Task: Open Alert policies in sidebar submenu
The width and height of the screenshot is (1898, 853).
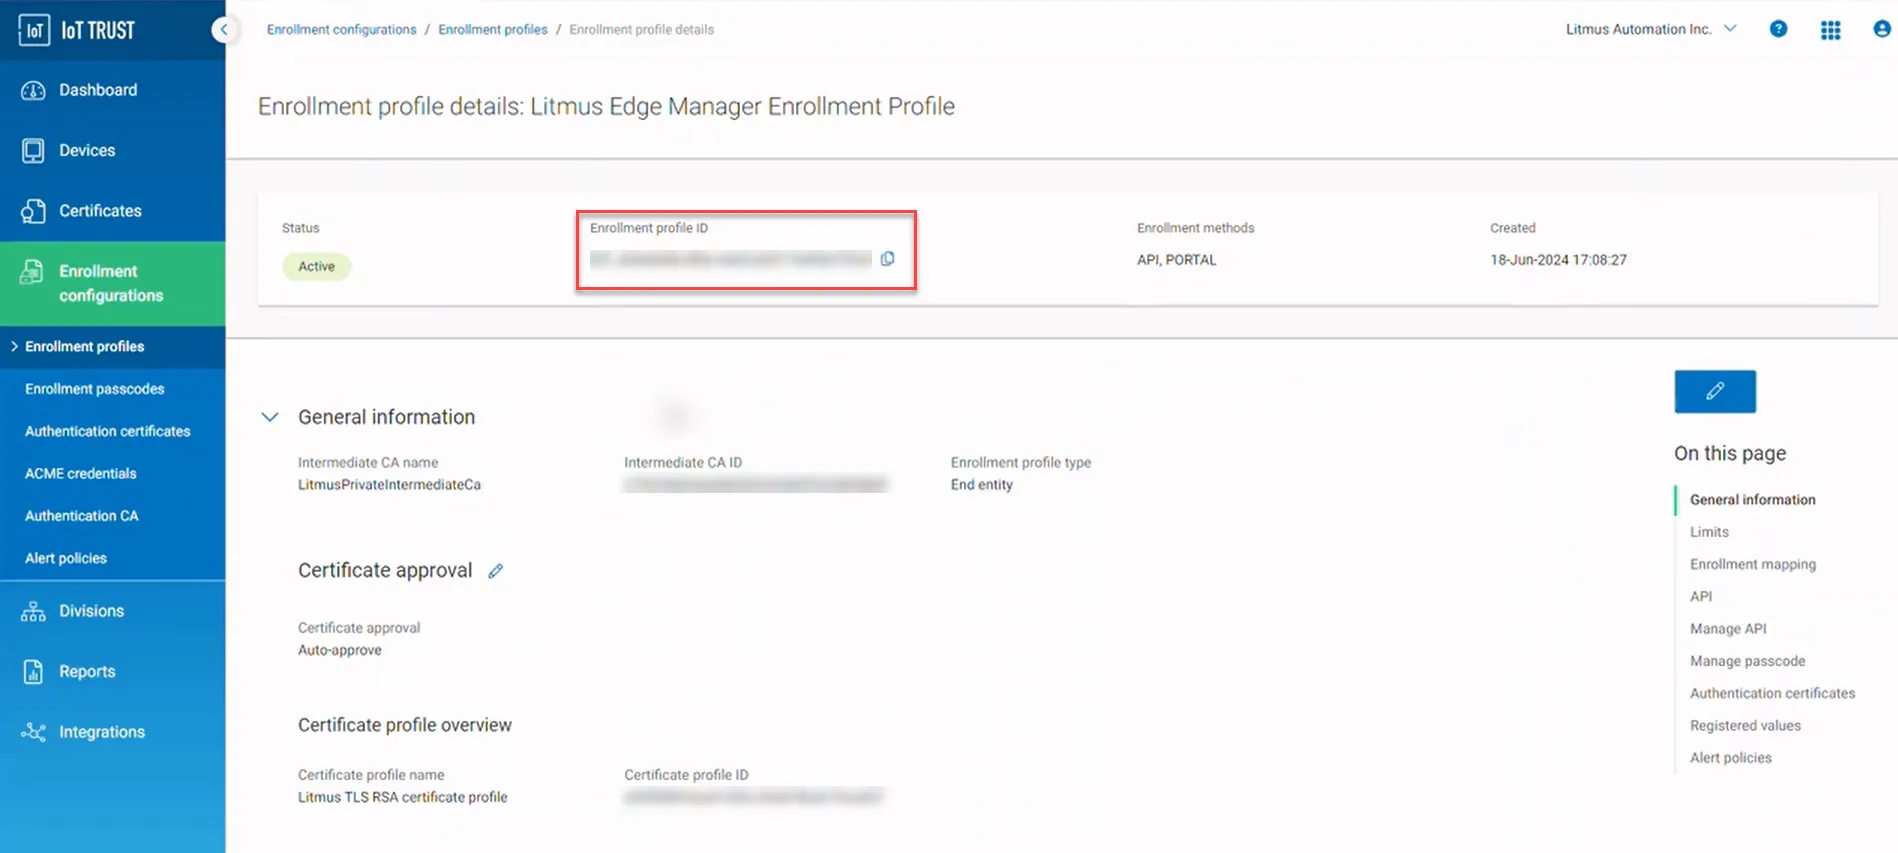Action: tap(66, 558)
